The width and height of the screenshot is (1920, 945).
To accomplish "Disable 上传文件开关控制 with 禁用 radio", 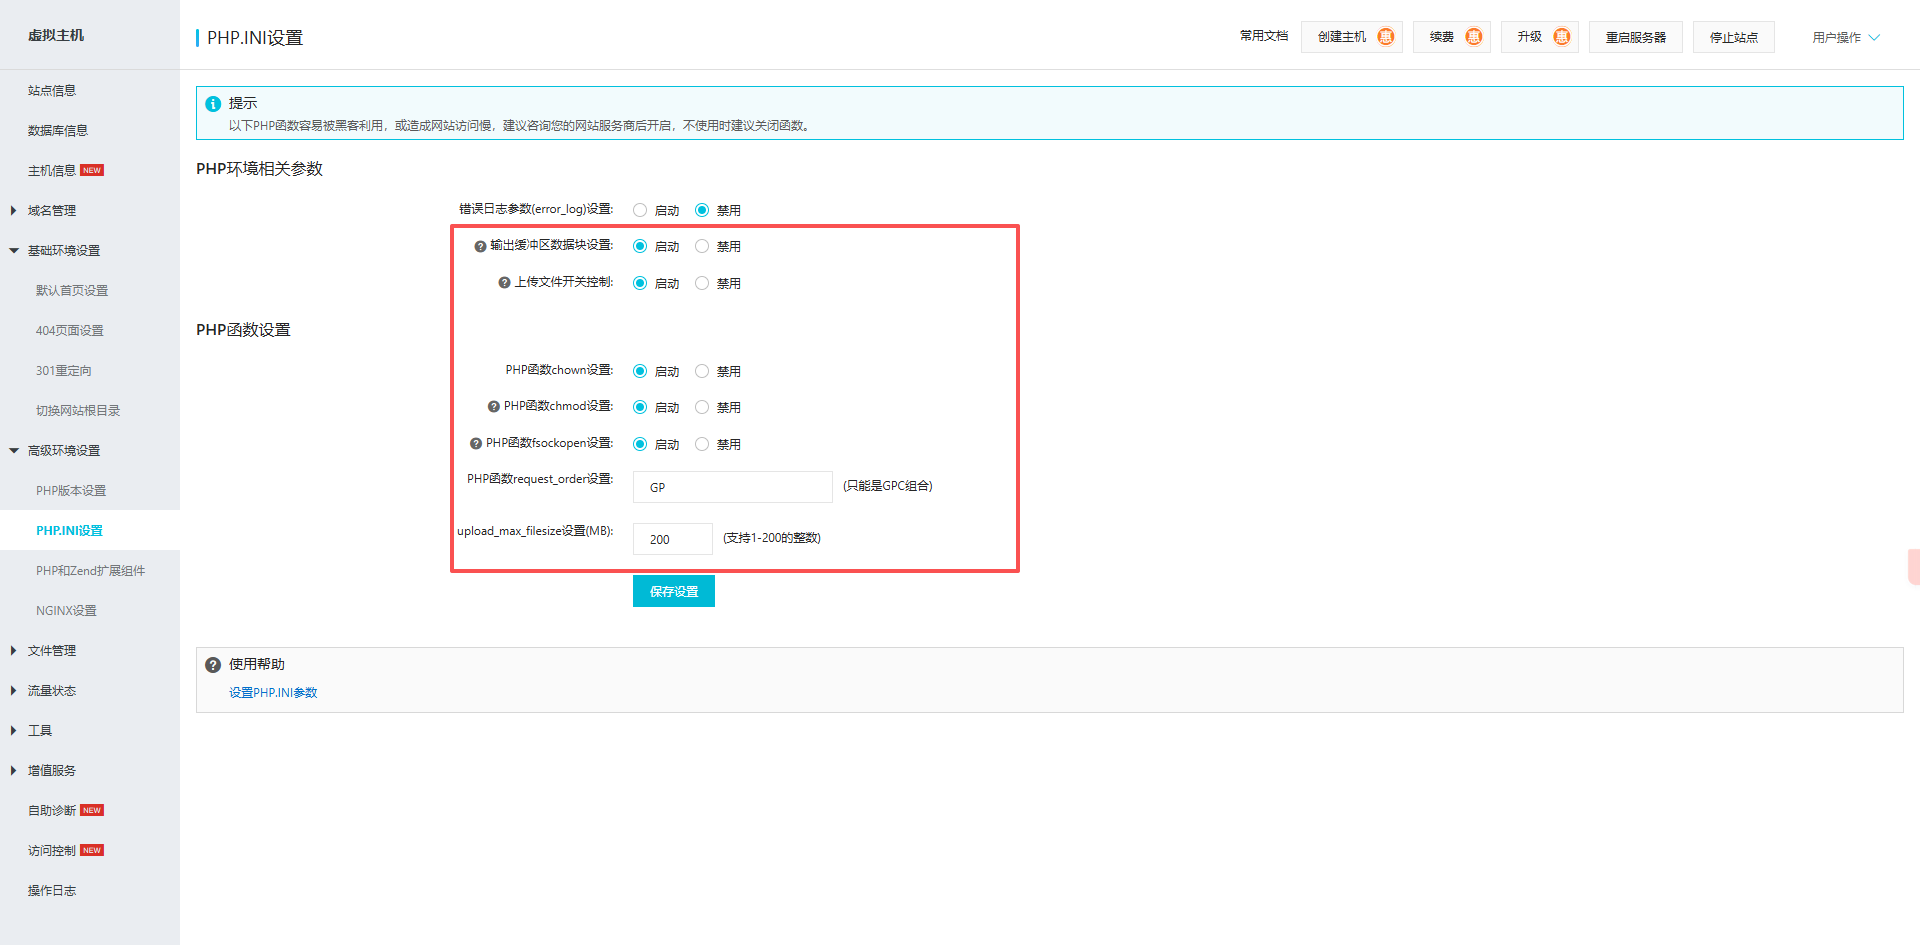I will 702,283.
